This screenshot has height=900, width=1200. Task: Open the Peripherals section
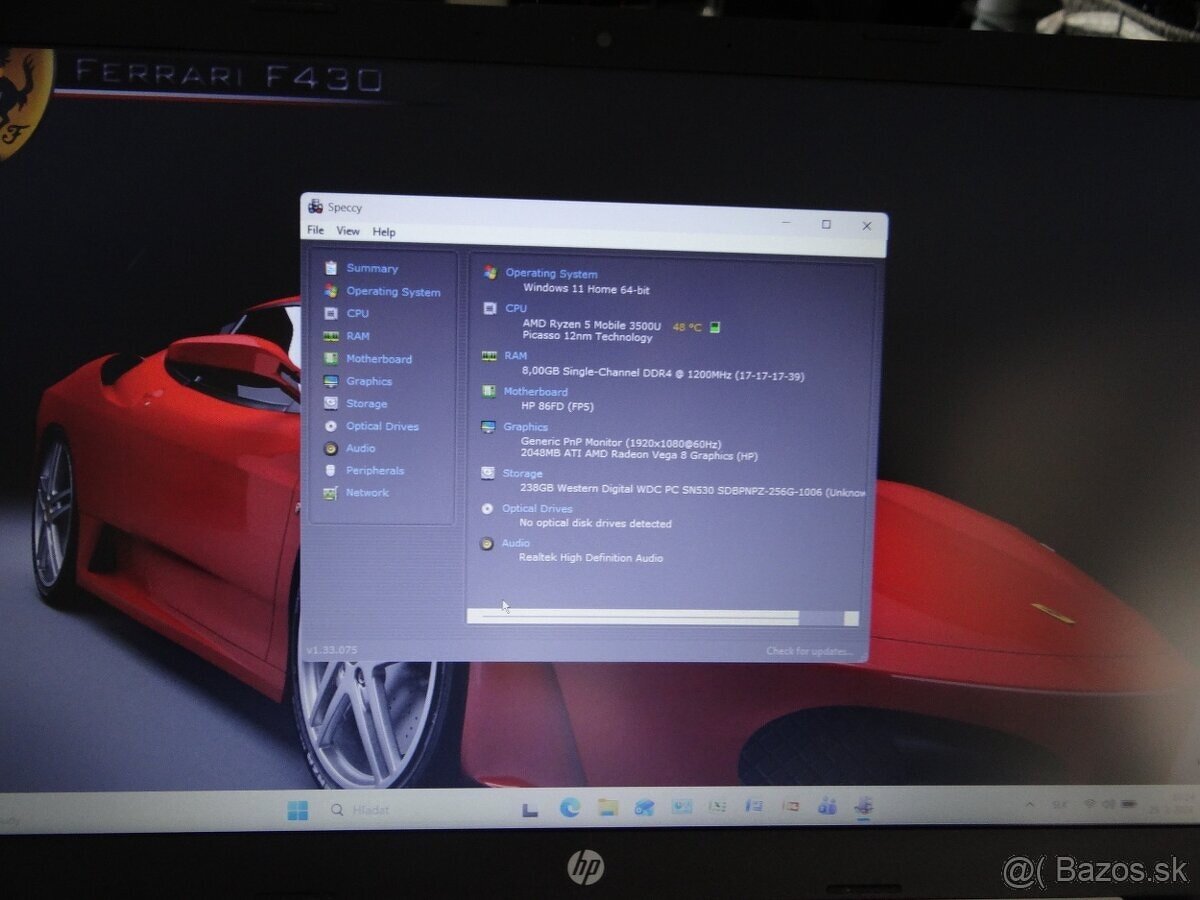pos(374,470)
